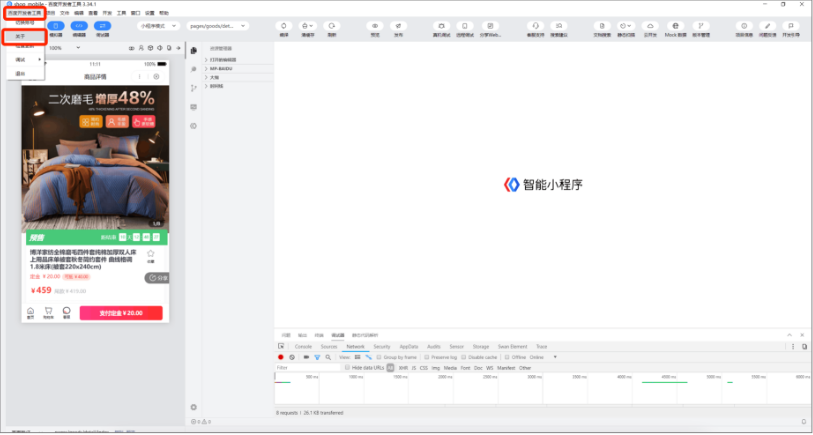Open the Online throttling dropdown
The height and width of the screenshot is (435, 813).
543,357
